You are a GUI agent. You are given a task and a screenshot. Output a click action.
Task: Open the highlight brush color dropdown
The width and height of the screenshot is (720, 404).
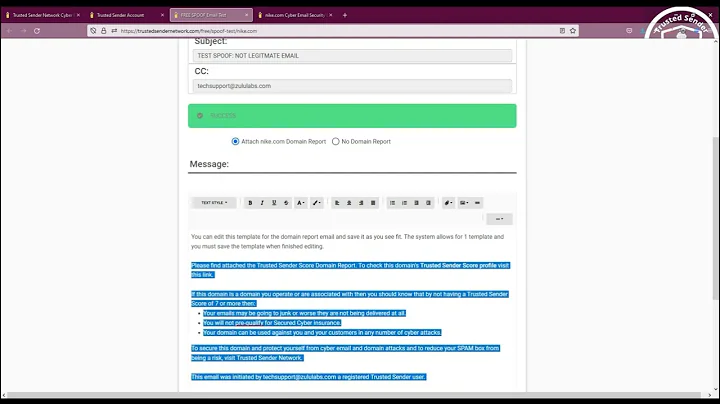[316, 203]
